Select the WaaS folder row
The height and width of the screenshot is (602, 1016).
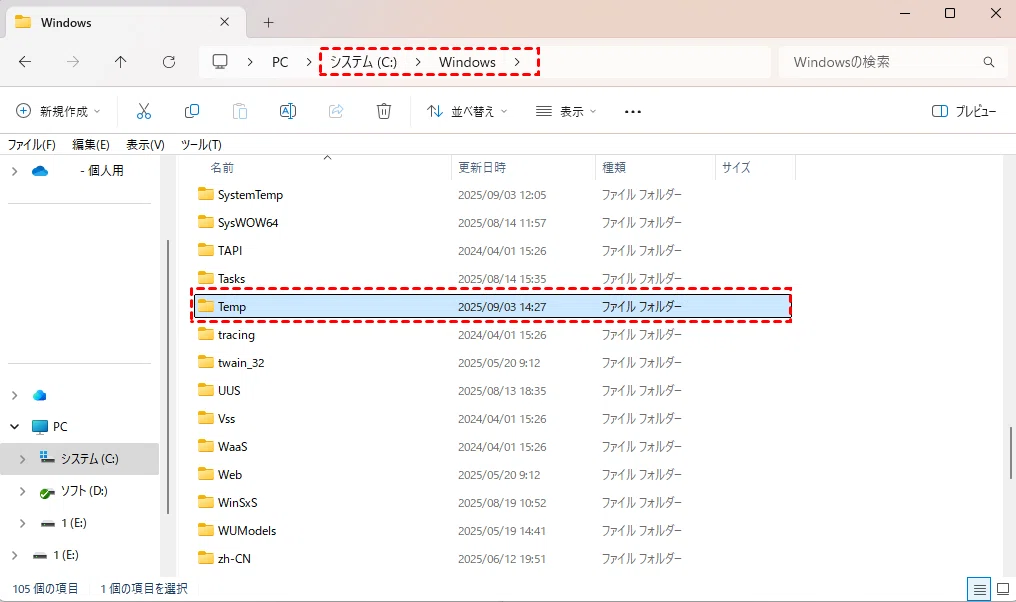click(x=492, y=446)
